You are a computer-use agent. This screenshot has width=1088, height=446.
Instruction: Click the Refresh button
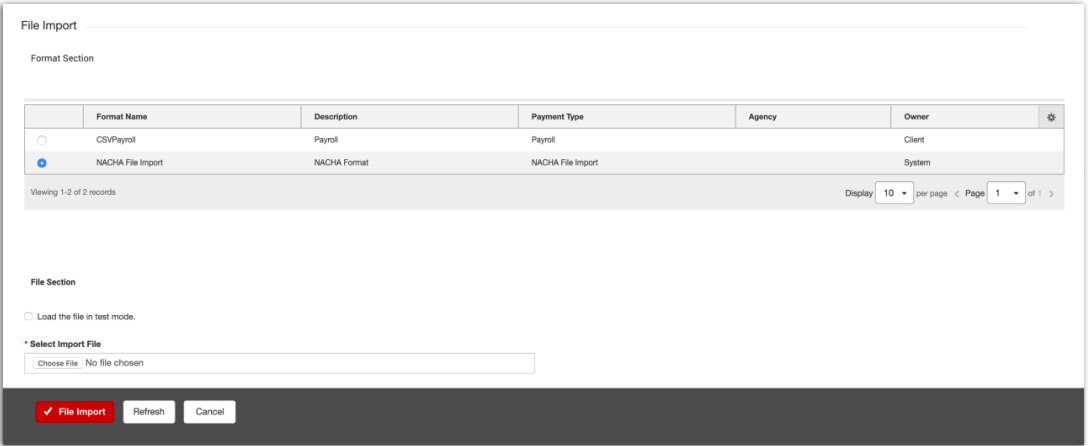tap(149, 412)
